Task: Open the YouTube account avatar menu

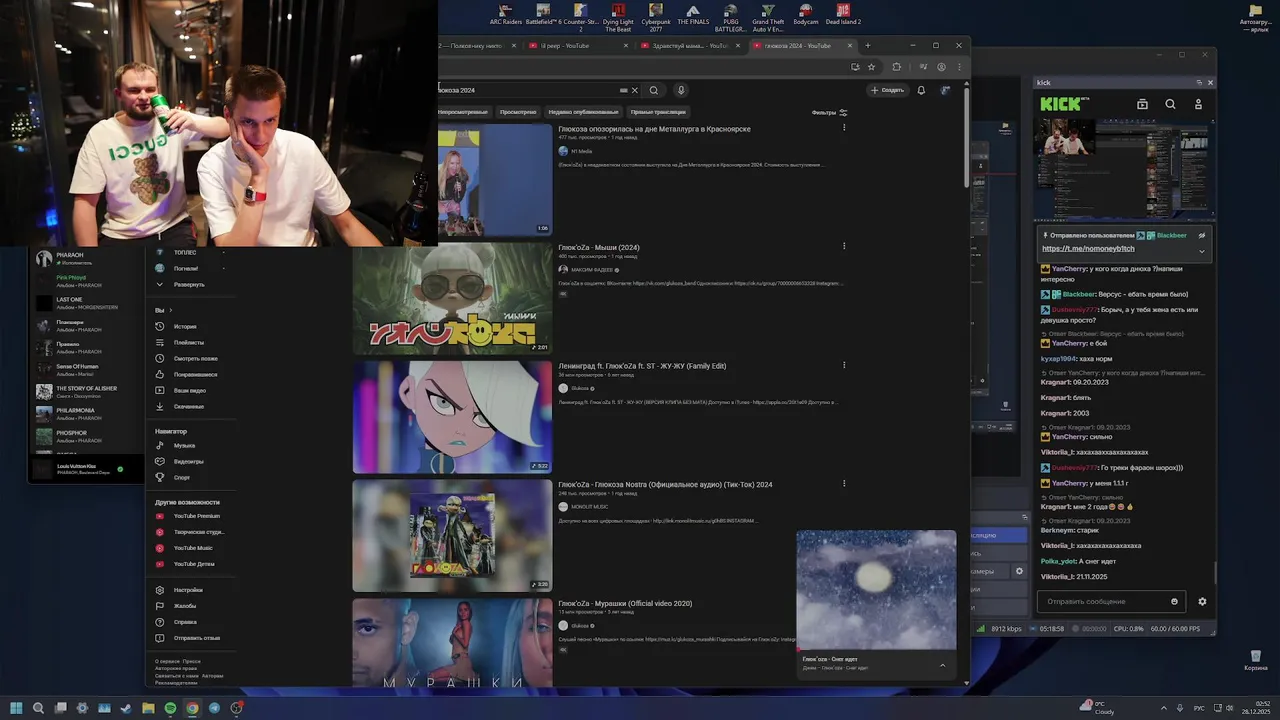Action: pyautogui.click(x=946, y=90)
